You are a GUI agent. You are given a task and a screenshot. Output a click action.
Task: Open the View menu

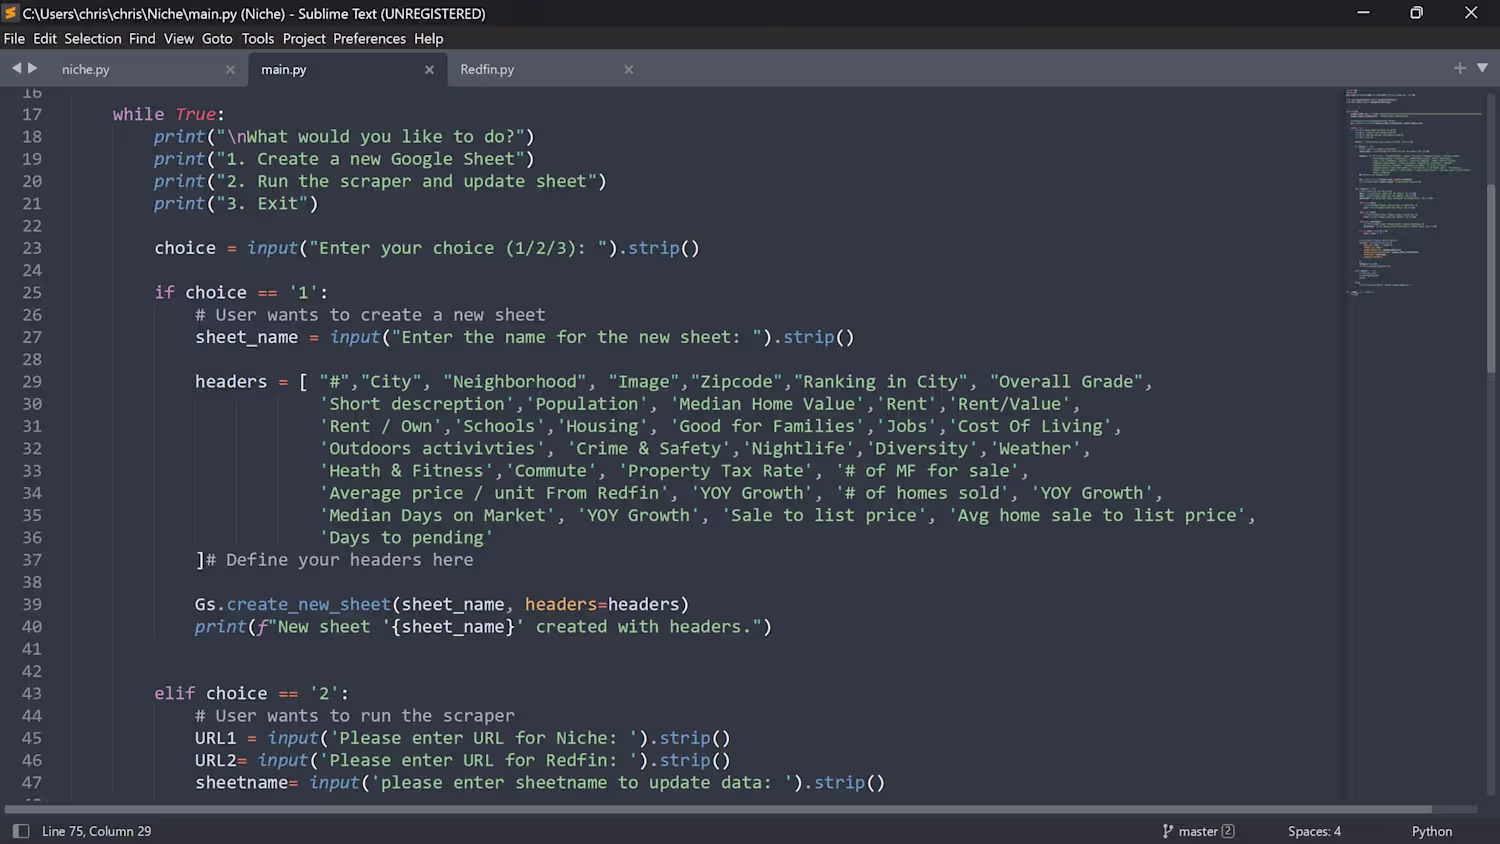(179, 38)
